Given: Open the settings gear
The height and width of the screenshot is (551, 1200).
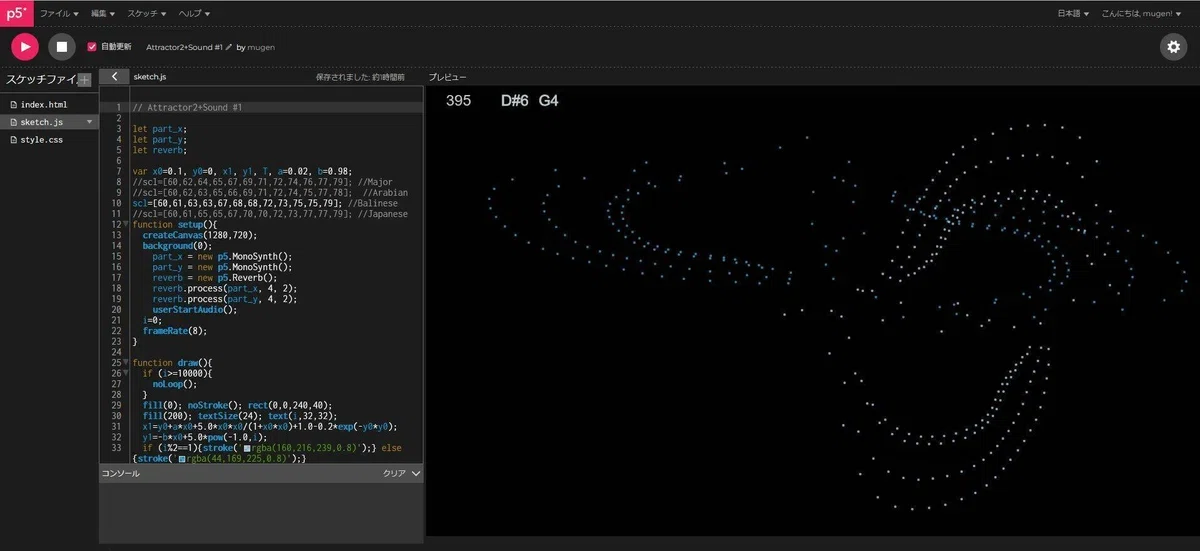Looking at the screenshot, I should pos(1173,46).
